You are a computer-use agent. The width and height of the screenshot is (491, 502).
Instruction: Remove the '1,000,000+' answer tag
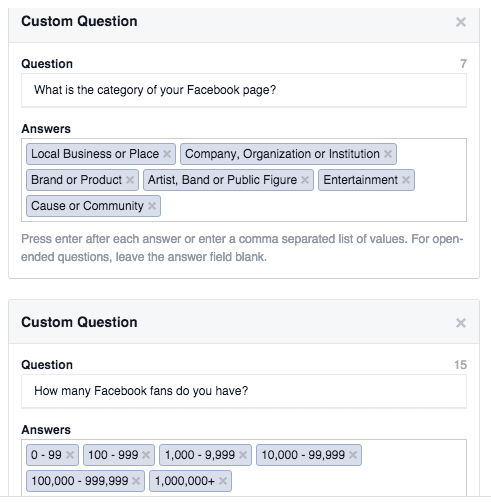(x=223, y=481)
